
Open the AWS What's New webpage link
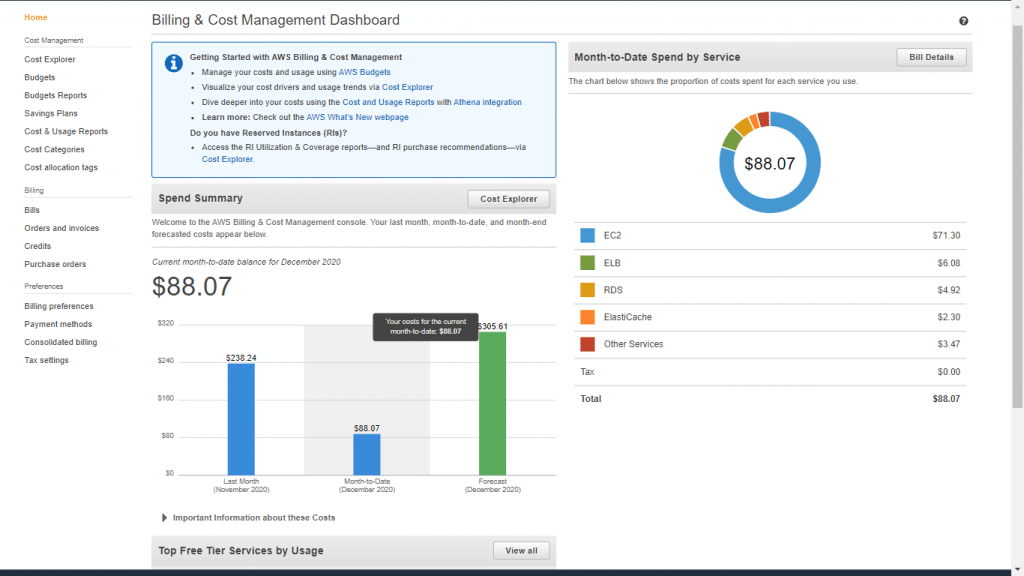coord(357,117)
